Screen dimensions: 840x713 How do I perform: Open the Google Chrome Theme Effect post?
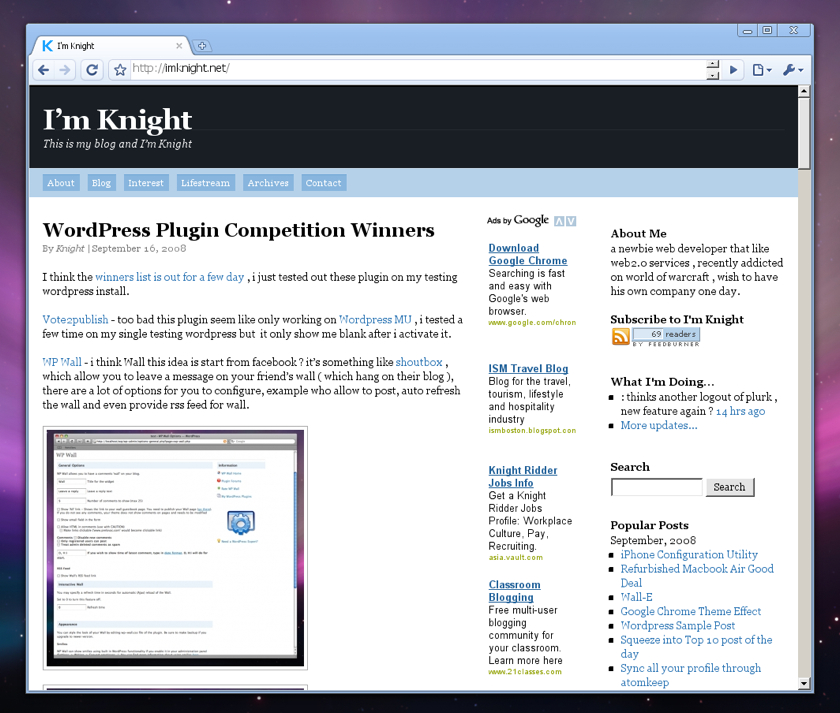tap(691, 611)
